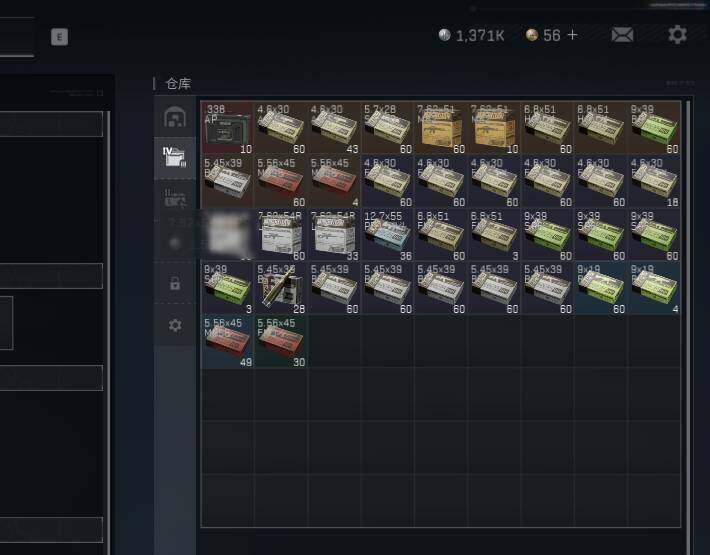The width and height of the screenshot is (710, 555).
Task: Unlock the locked storage slot
Action: pyautogui.click(x=175, y=283)
